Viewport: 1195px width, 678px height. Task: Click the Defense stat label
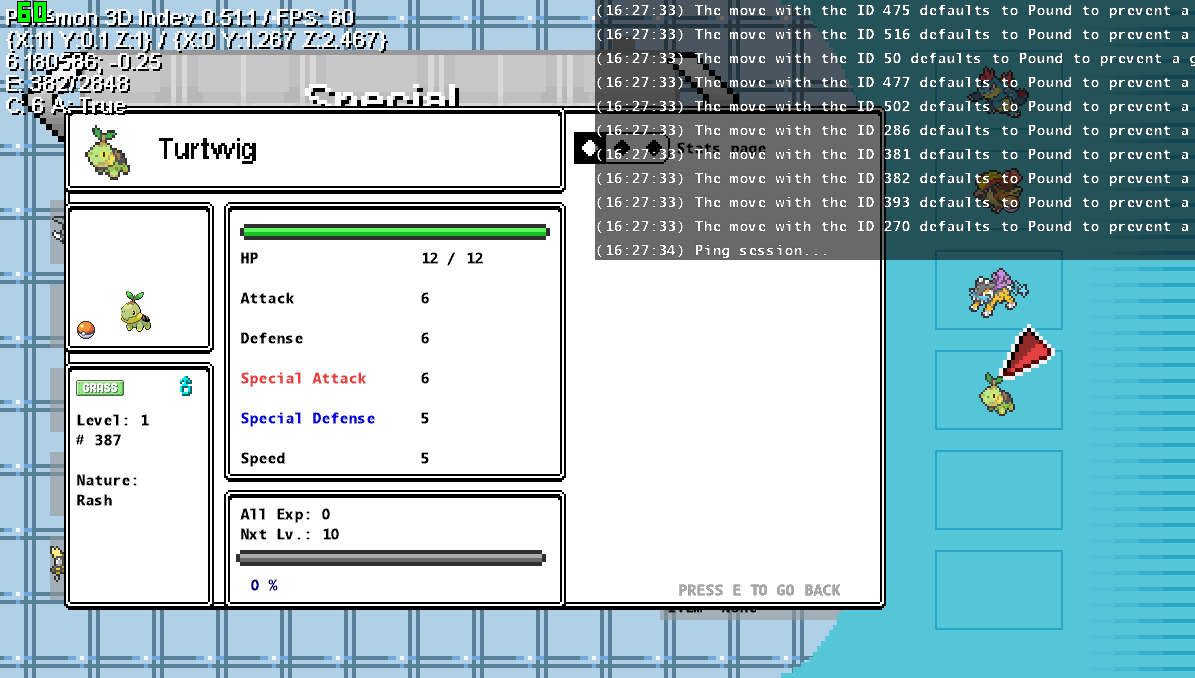coord(271,338)
